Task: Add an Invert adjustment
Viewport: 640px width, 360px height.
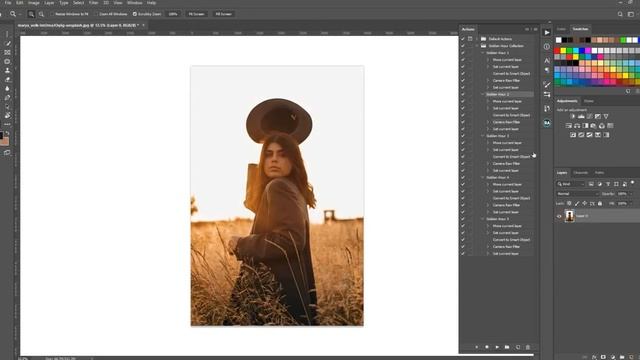Action: tap(573, 135)
